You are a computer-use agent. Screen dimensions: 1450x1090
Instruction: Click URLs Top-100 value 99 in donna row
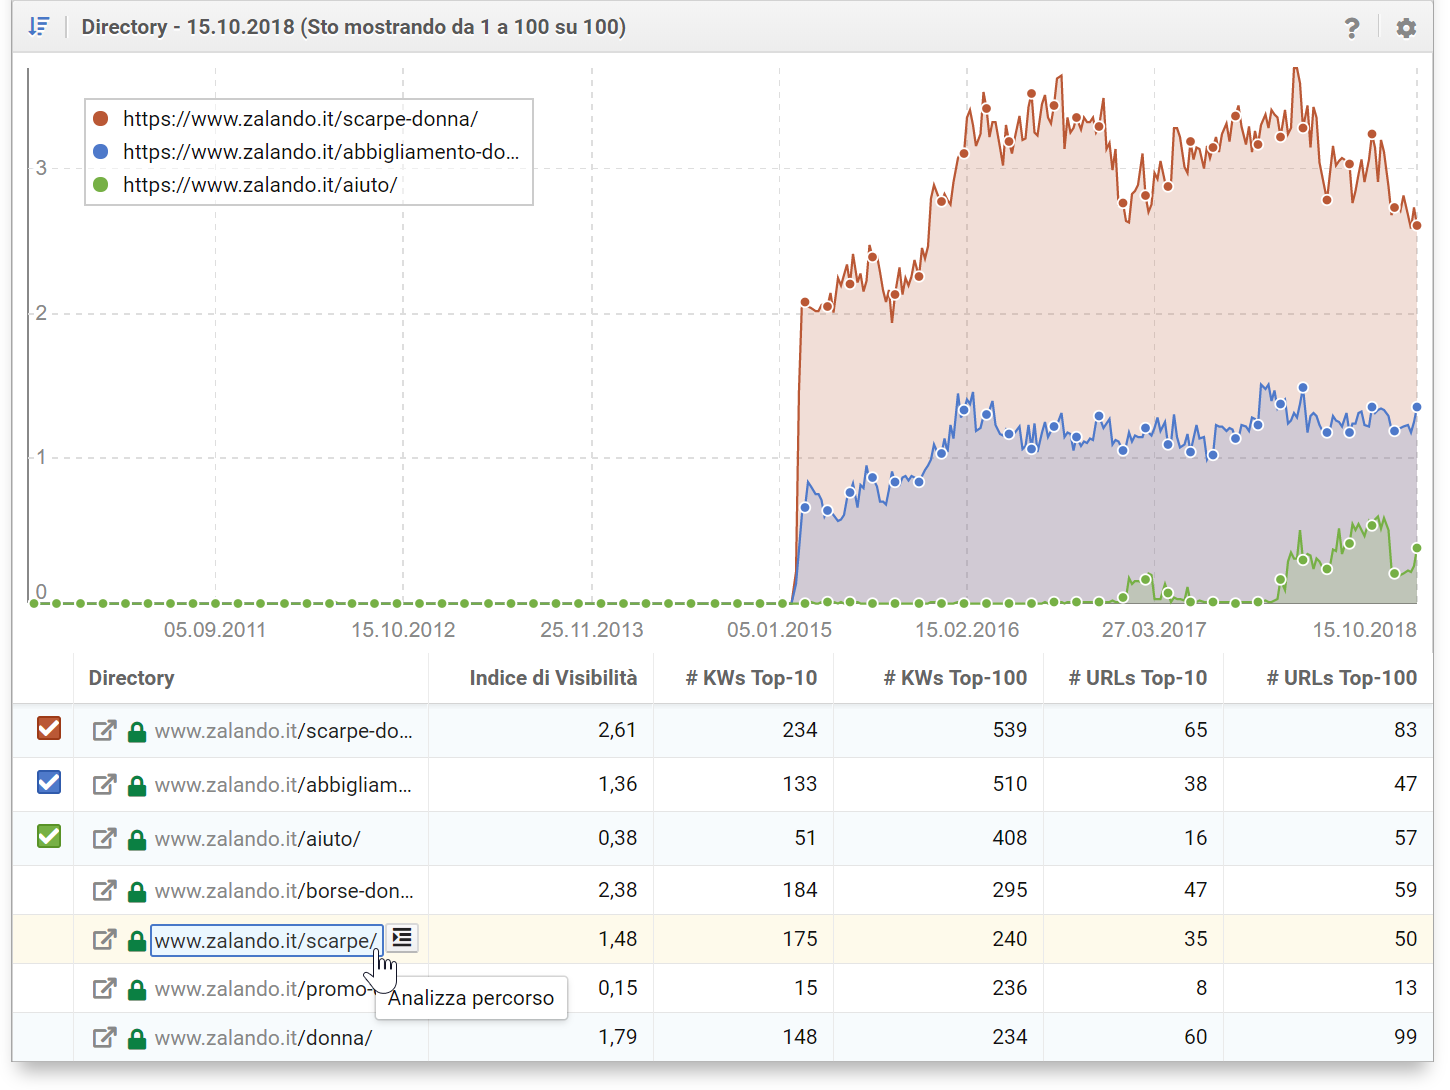[x=1406, y=1038]
